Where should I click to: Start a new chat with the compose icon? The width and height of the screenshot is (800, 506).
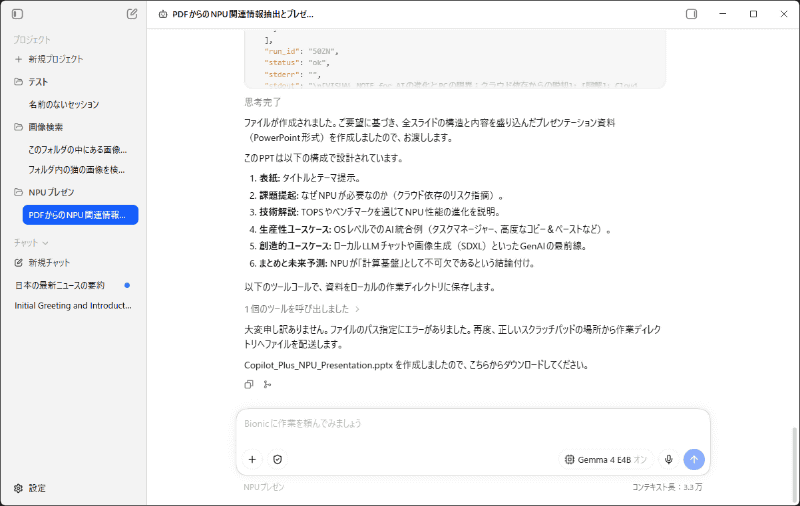pyautogui.click(x=132, y=14)
